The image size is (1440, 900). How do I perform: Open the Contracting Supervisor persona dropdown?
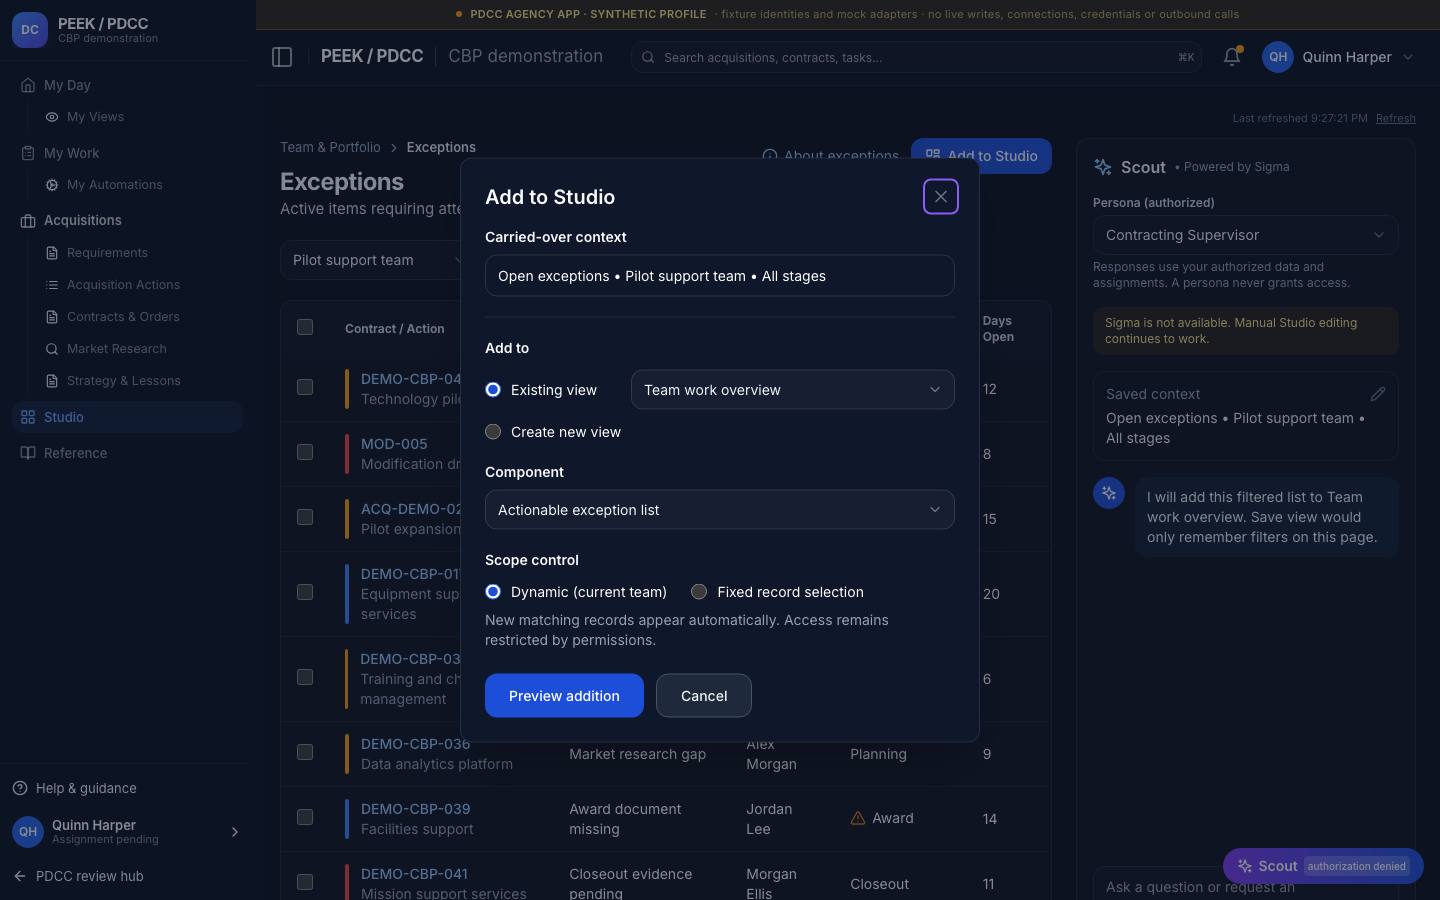(x=1245, y=235)
